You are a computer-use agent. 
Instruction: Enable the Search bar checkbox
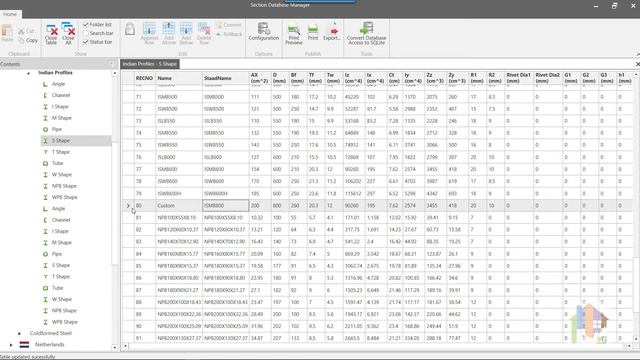point(86,33)
